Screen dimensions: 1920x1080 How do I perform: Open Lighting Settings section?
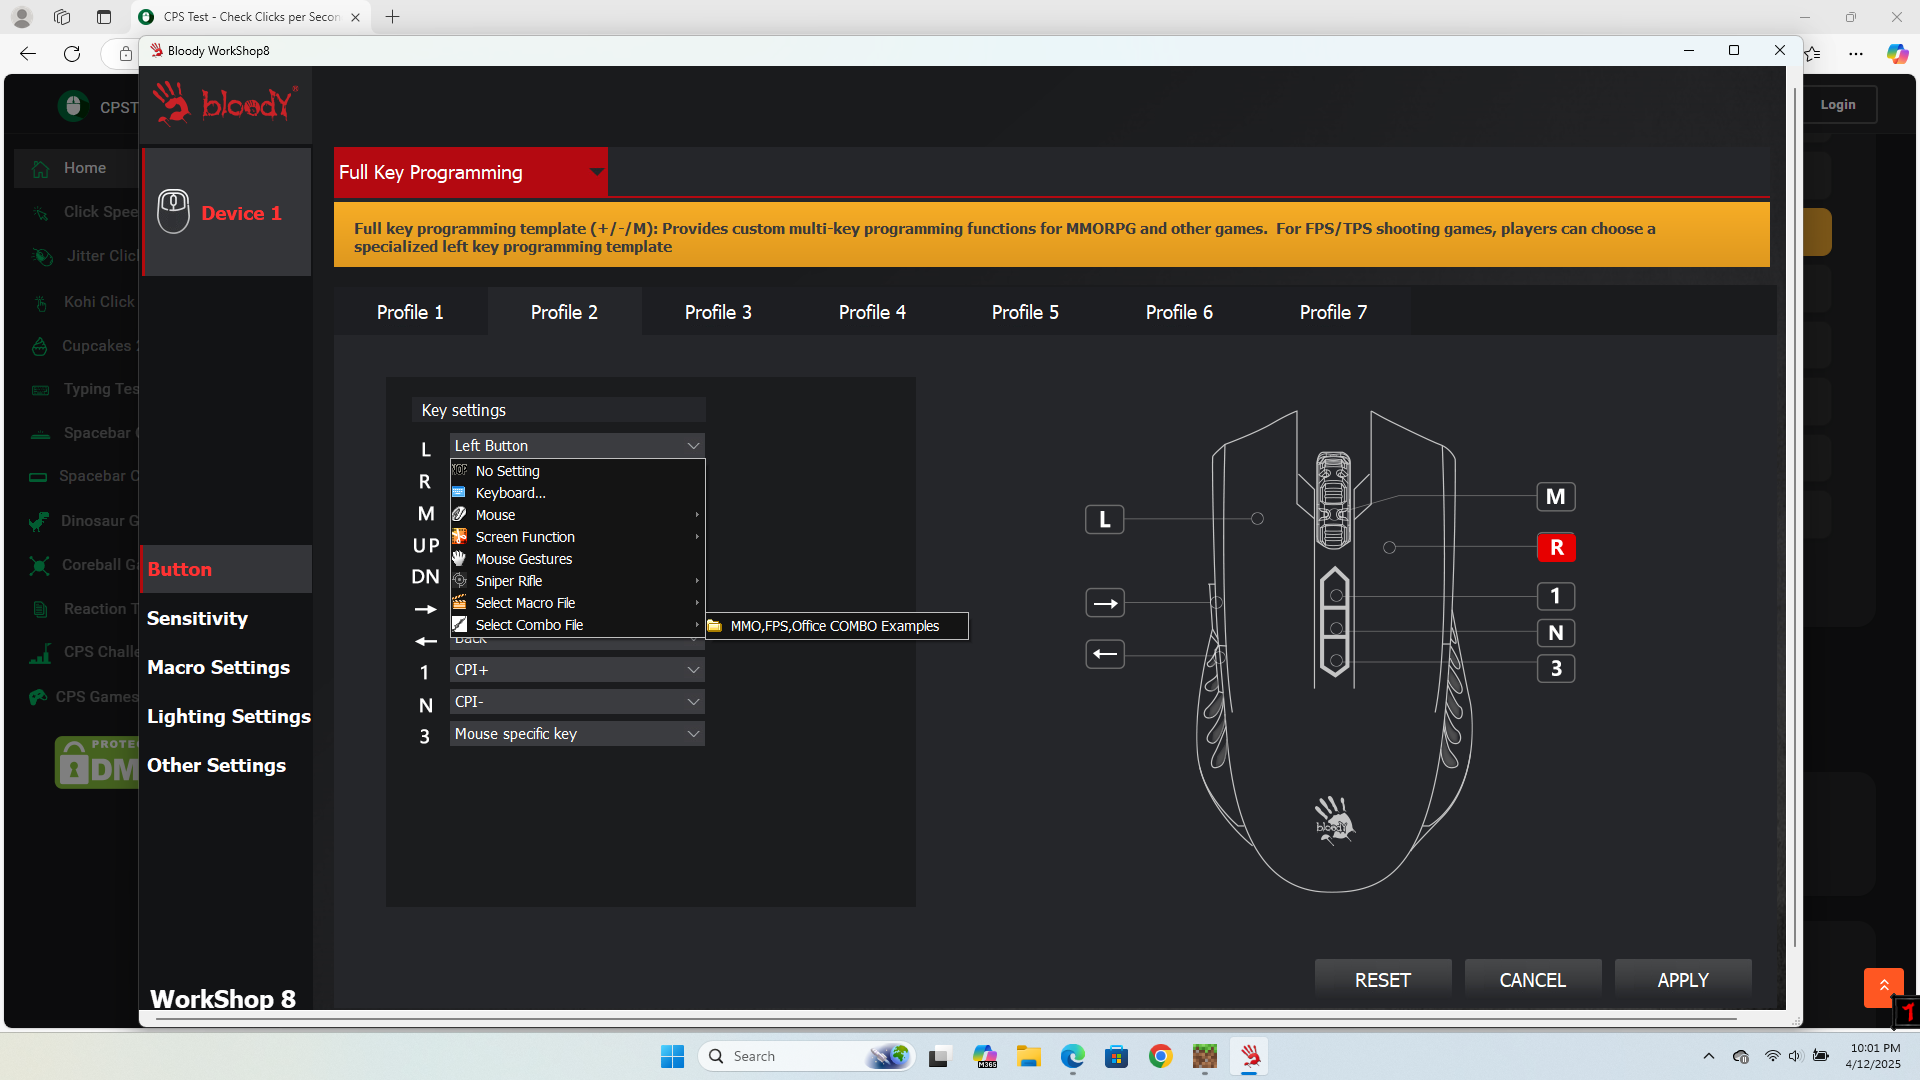[228, 716]
